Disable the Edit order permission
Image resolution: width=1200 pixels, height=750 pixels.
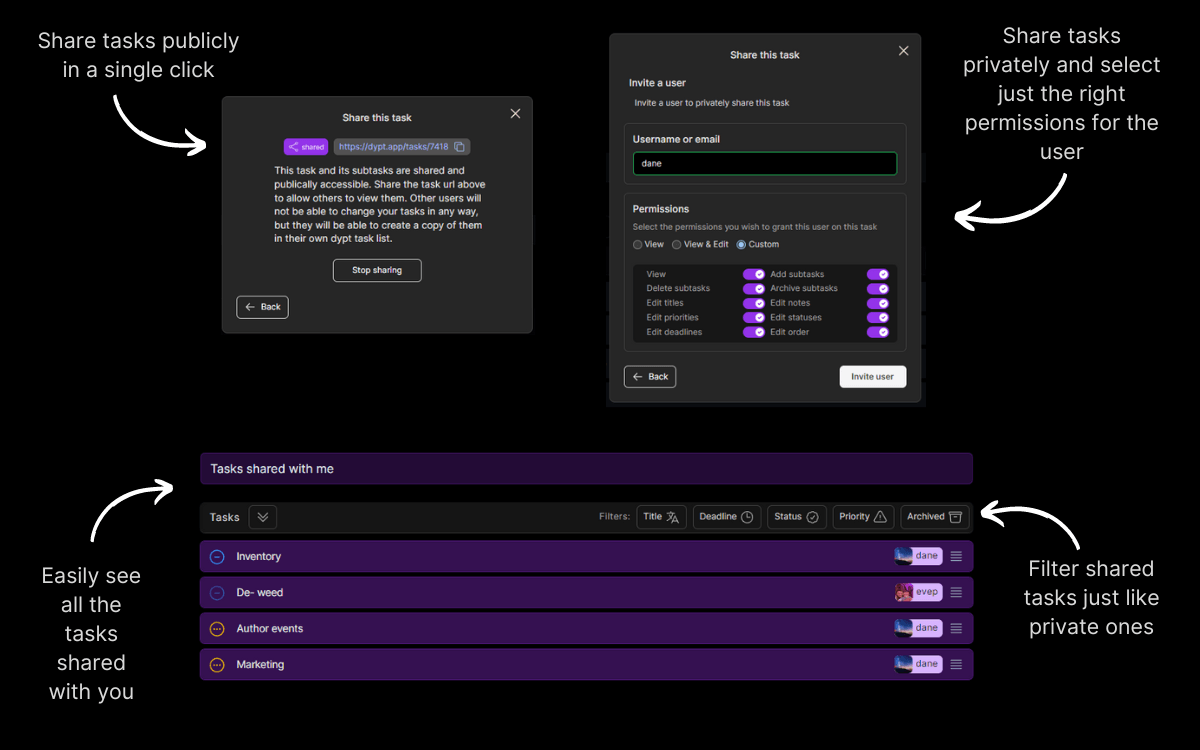[878, 332]
